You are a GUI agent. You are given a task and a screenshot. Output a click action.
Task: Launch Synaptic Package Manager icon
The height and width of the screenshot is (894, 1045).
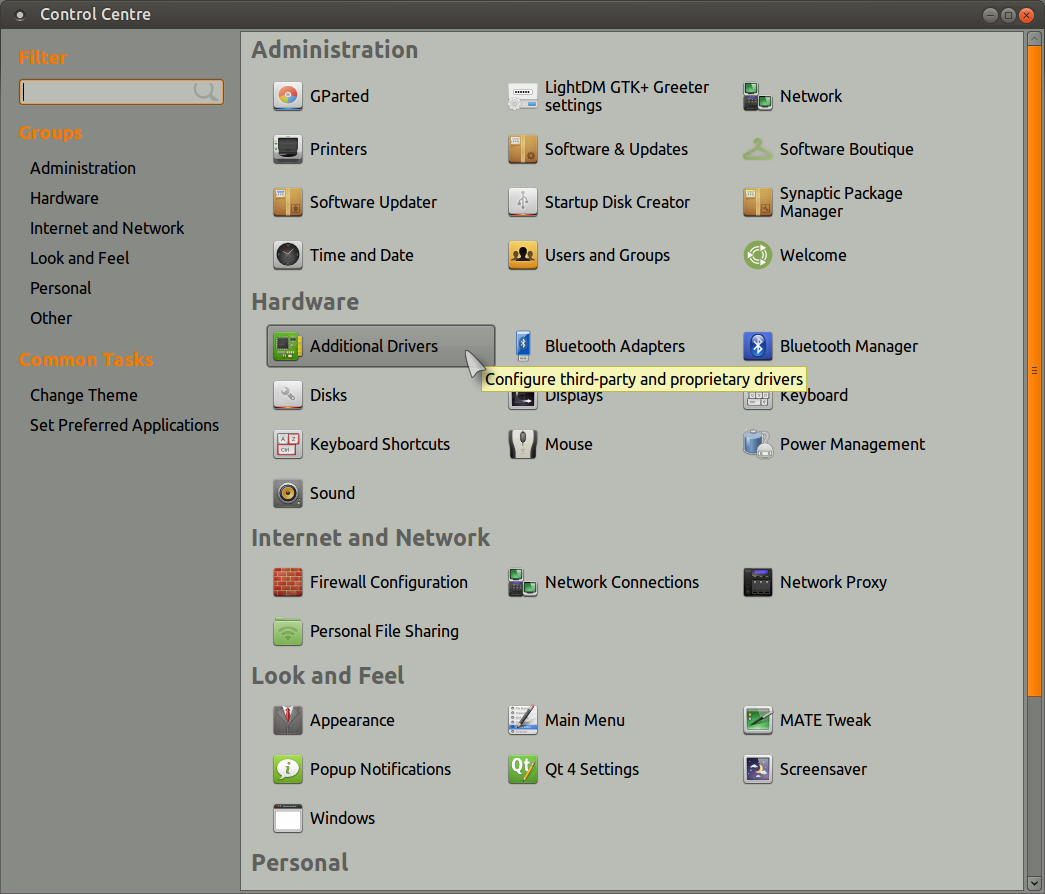[x=758, y=202]
